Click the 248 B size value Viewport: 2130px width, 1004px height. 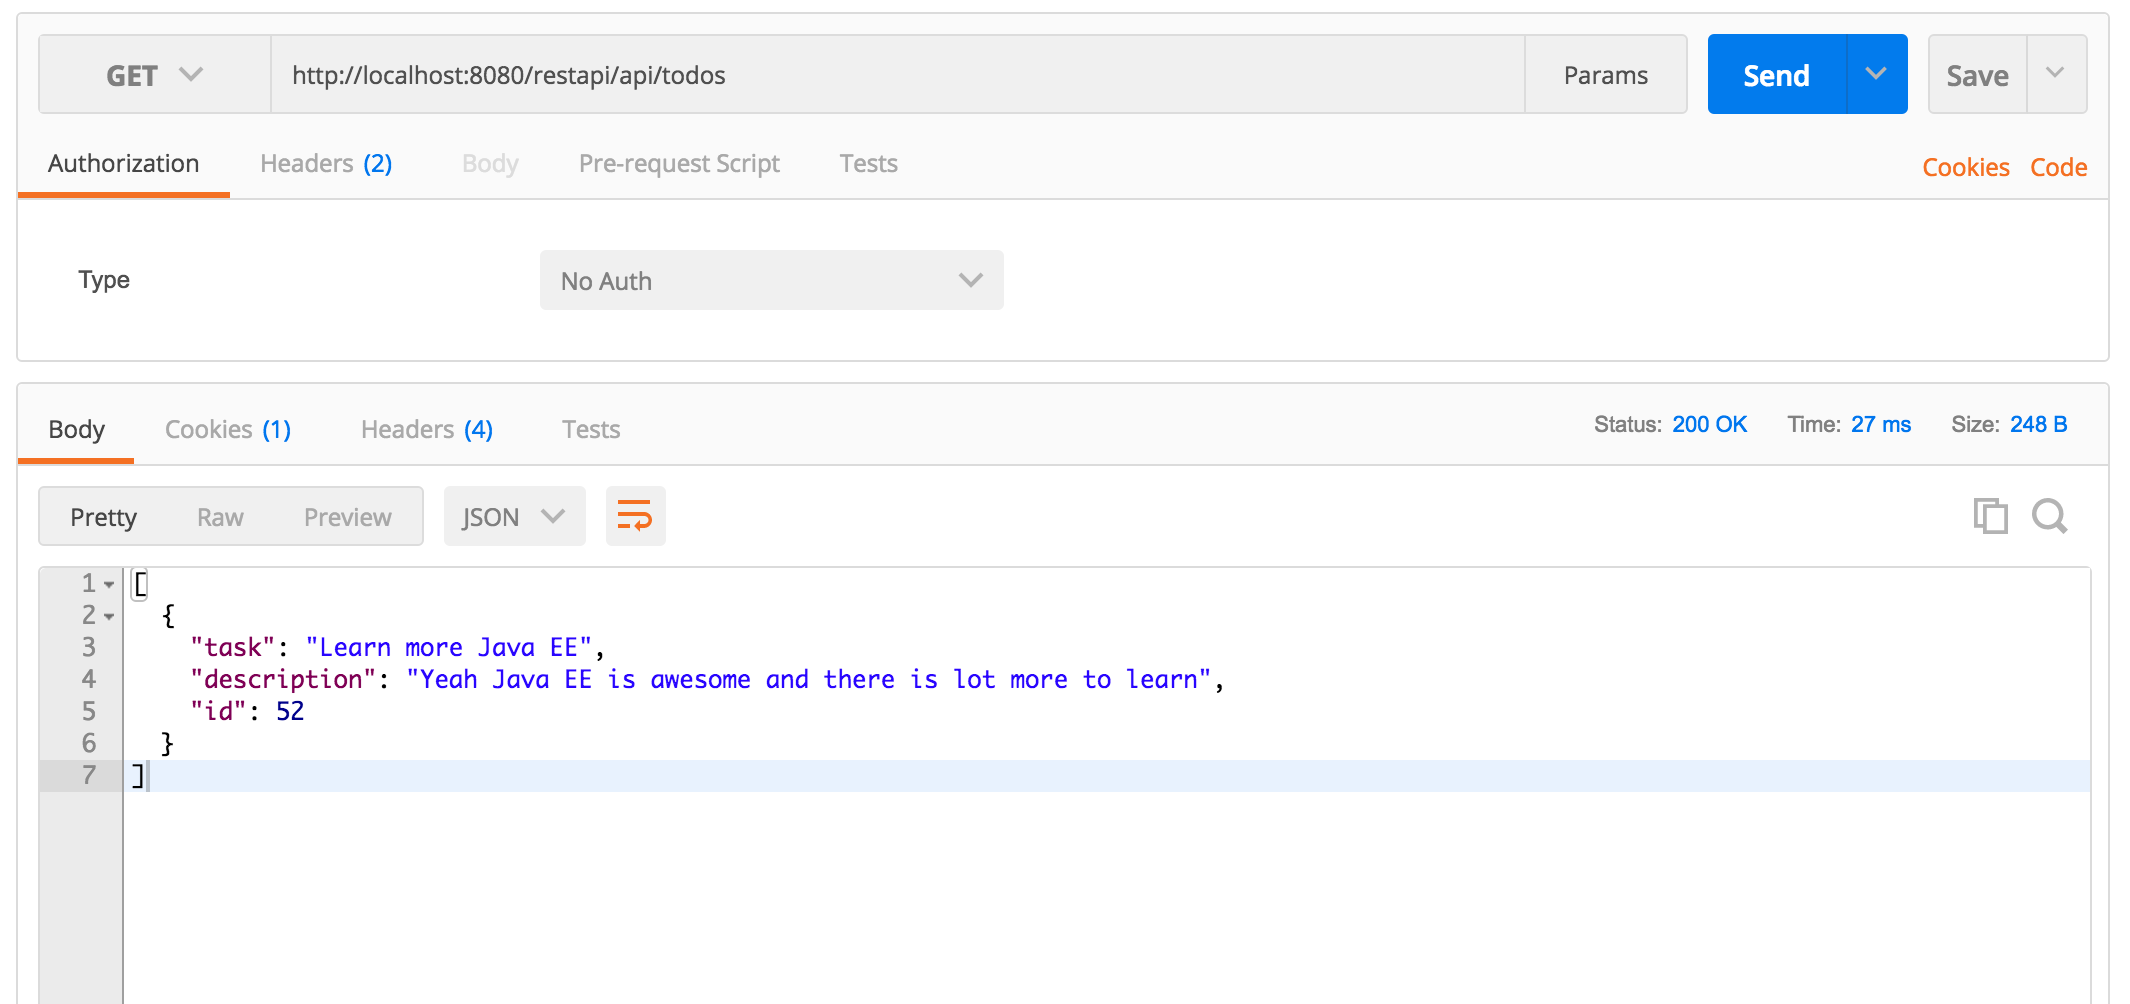(x=2038, y=424)
